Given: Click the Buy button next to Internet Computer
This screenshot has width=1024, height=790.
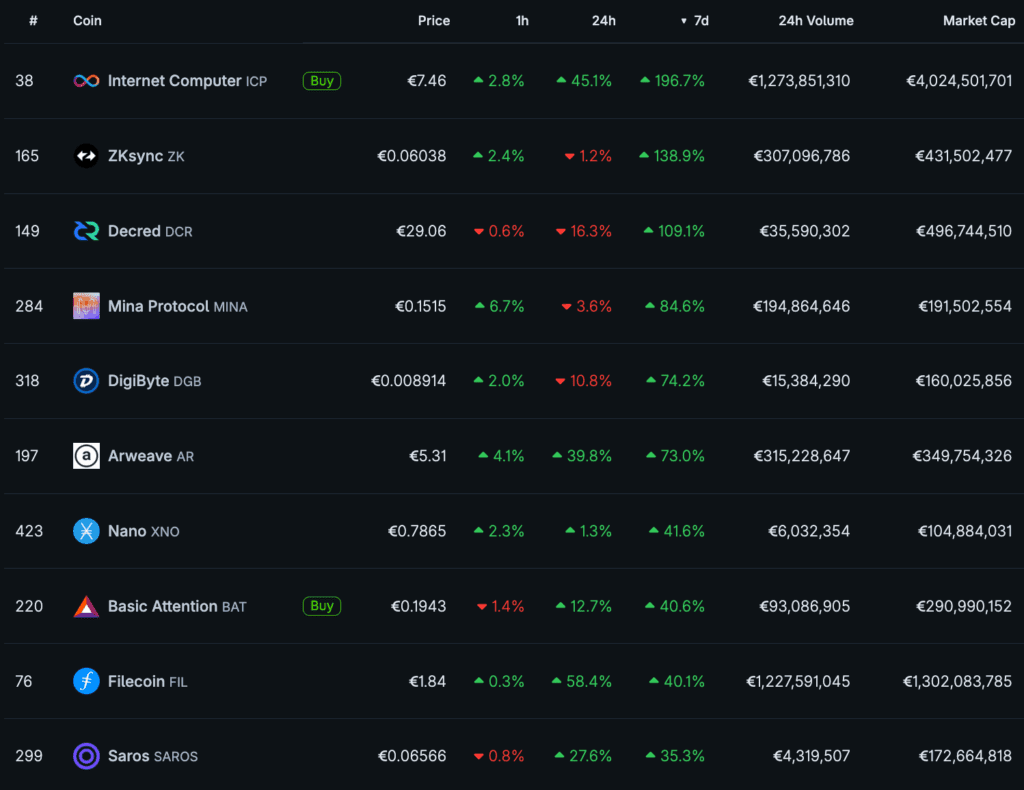Looking at the screenshot, I should (x=321, y=81).
